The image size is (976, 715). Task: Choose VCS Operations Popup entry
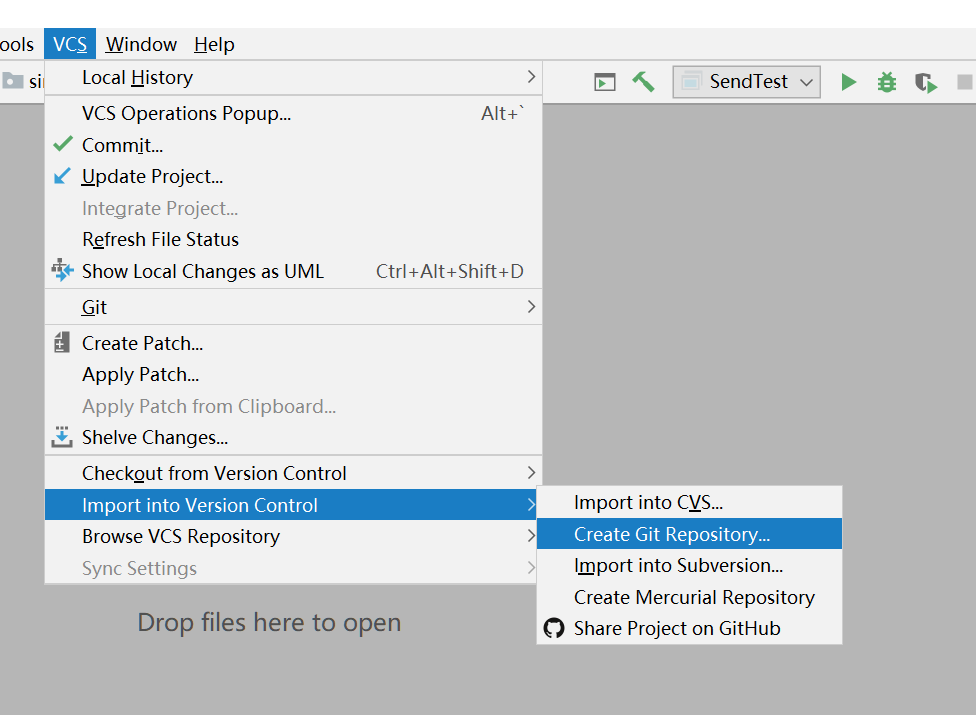293,113
